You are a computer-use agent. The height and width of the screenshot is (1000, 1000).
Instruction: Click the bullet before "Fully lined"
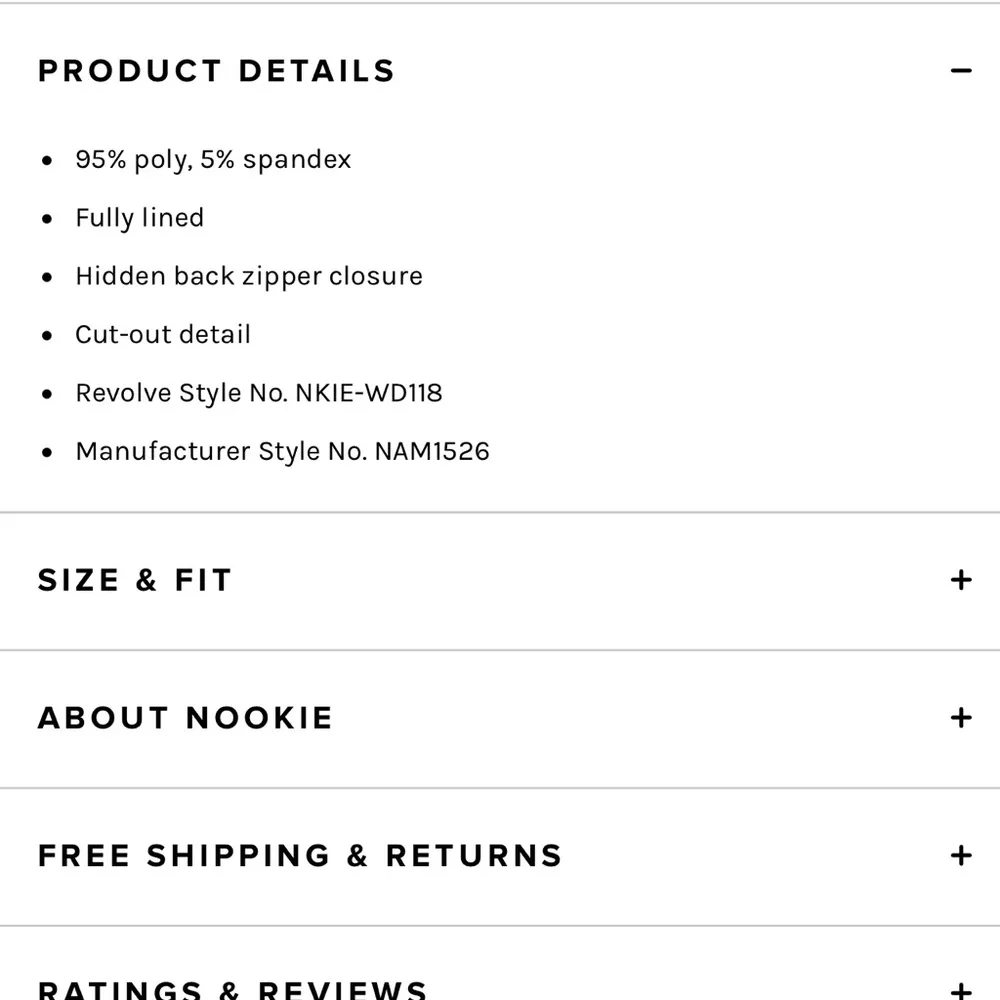tap(47, 219)
